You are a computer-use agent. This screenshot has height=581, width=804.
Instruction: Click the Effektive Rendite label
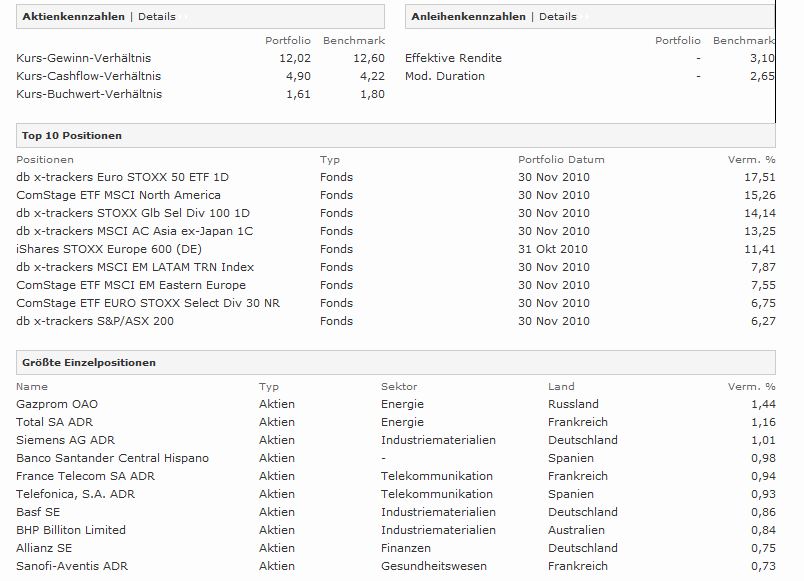(x=453, y=58)
